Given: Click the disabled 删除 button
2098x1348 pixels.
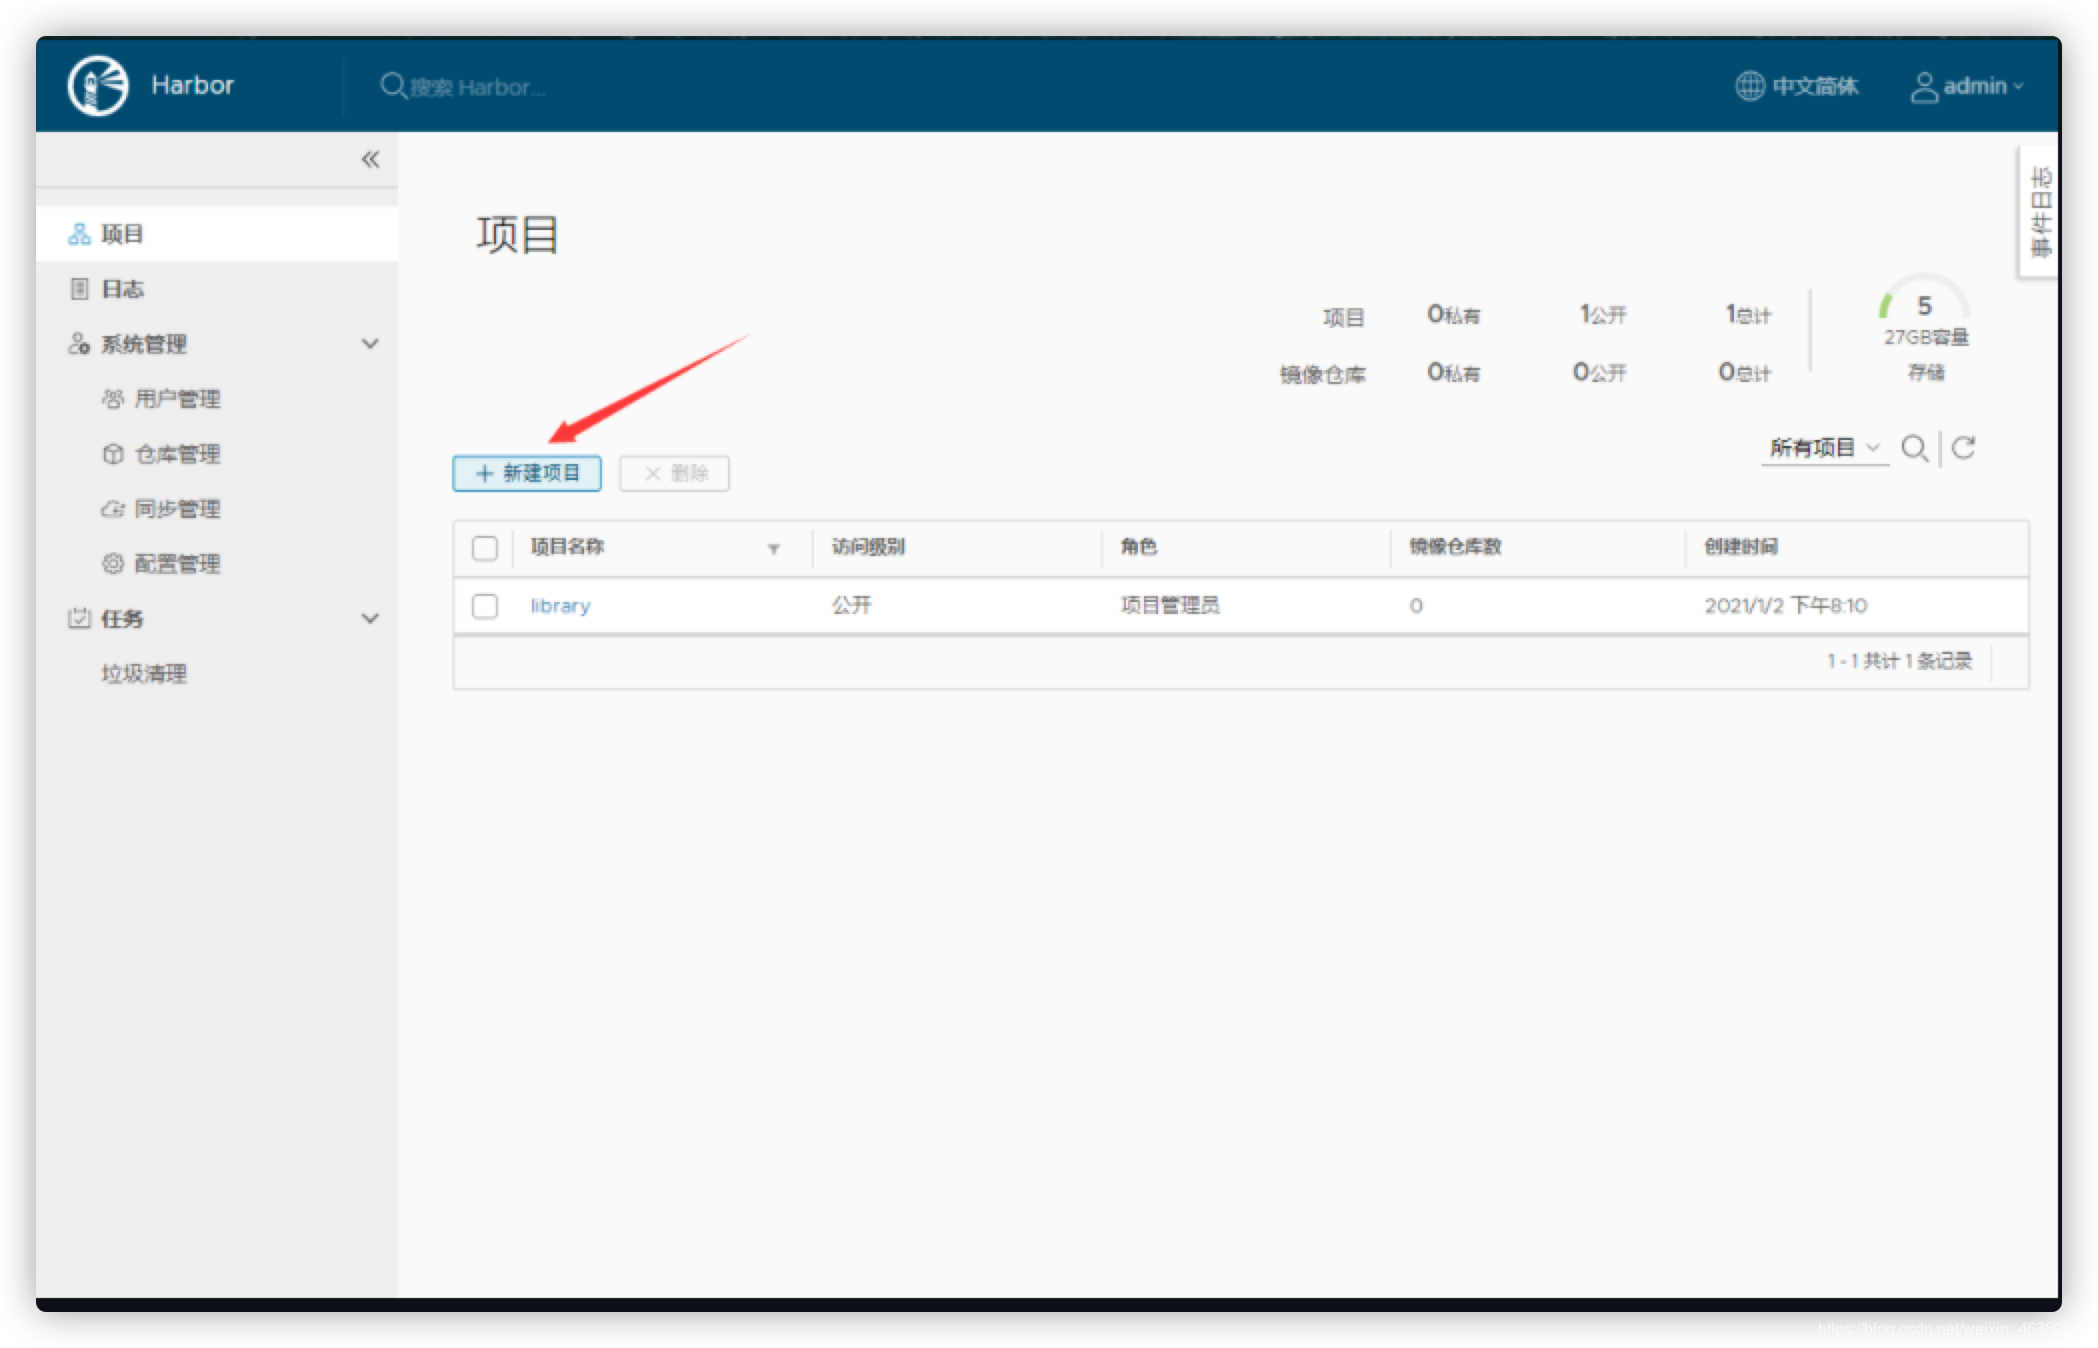Looking at the screenshot, I should point(674,473).
